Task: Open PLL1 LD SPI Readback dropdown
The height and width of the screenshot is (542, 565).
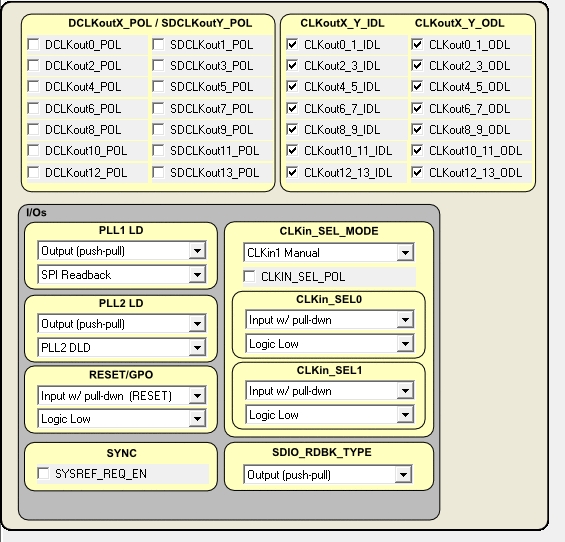Action: (122, 275)
